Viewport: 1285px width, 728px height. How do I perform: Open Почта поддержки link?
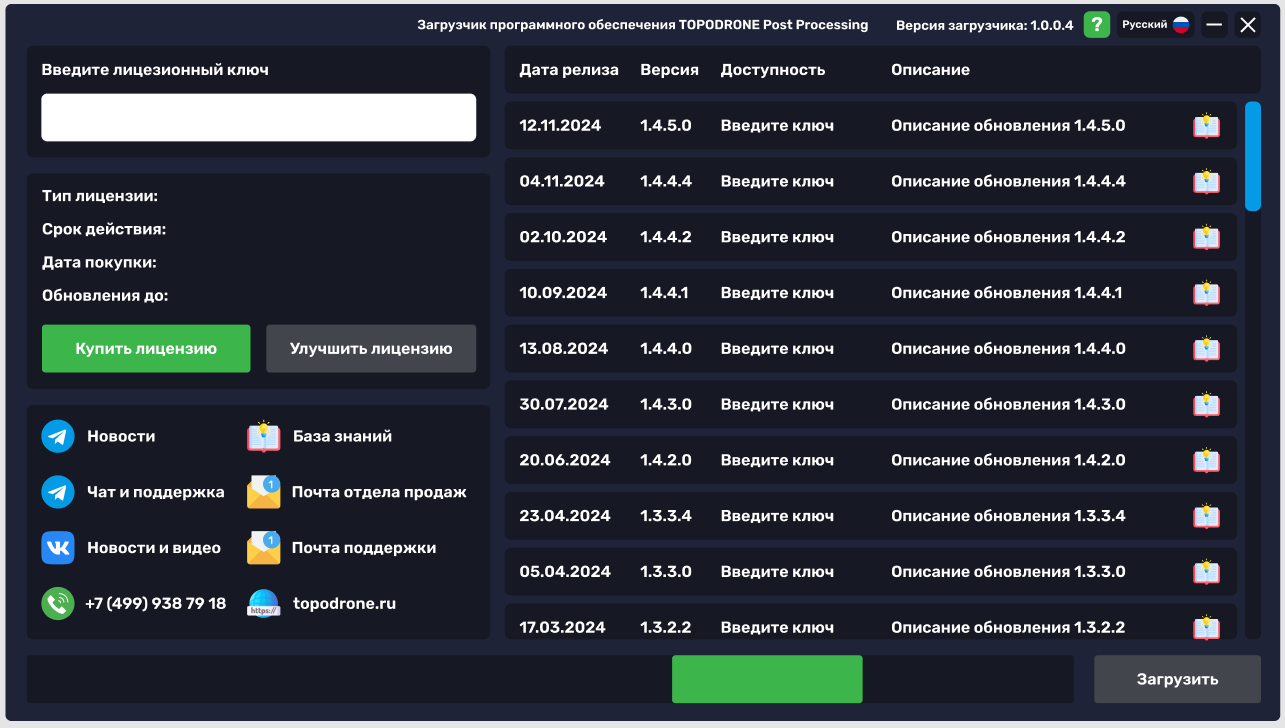(364, 548)
